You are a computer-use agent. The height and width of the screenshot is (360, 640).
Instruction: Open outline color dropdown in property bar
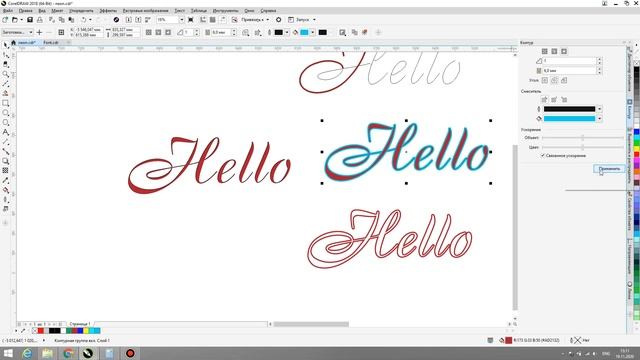point(287,32)
